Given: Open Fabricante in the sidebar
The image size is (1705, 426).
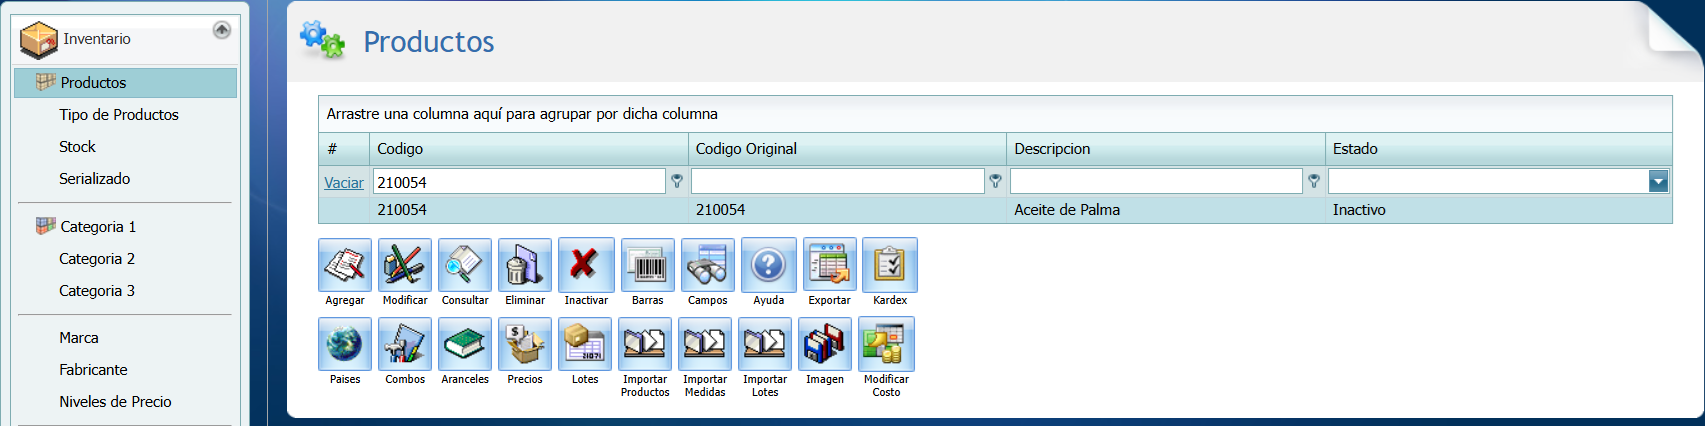Looking at the screenshot, I should coord(93,370).
